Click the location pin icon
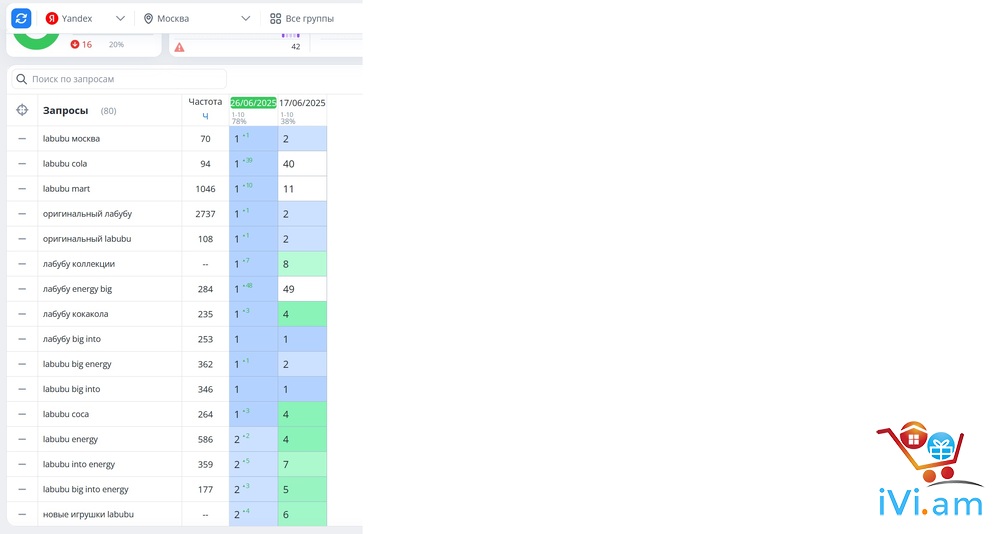Viewport: 1000px width, 534px height. 148,18
